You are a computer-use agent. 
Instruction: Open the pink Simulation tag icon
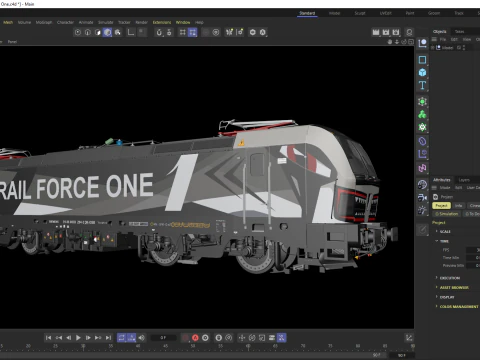tap(422, 168)
